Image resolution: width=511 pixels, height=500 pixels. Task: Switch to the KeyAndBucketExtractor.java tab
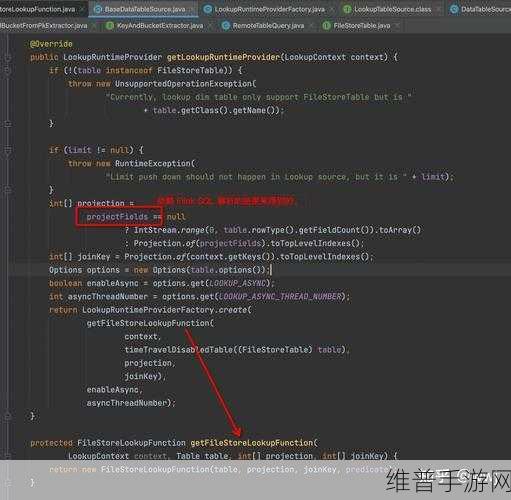[160, 25]
